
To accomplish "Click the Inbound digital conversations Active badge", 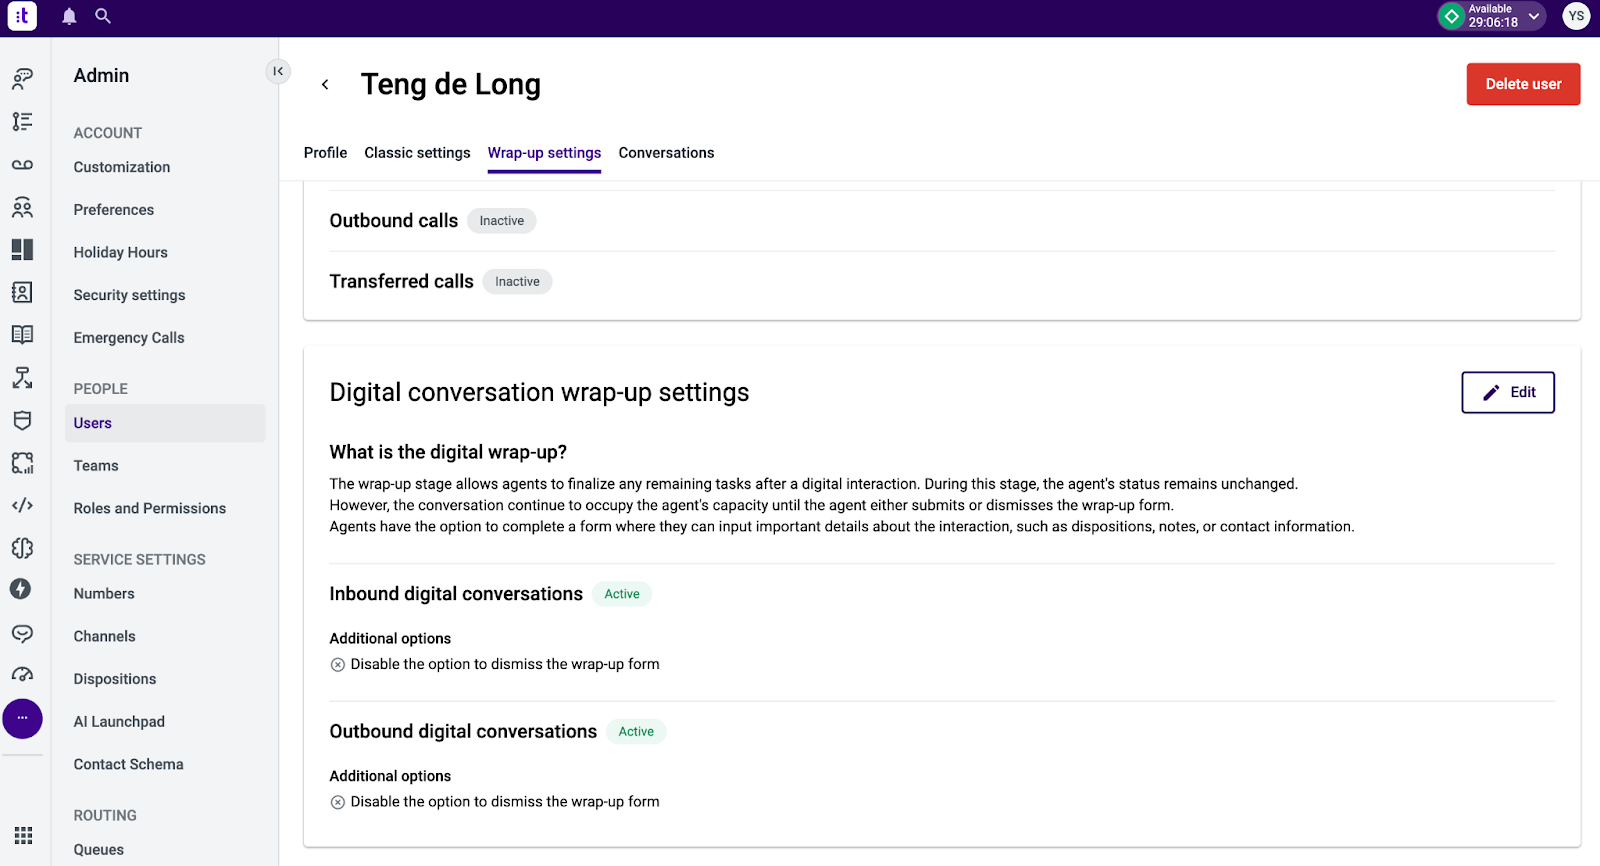I will (622, 594).
